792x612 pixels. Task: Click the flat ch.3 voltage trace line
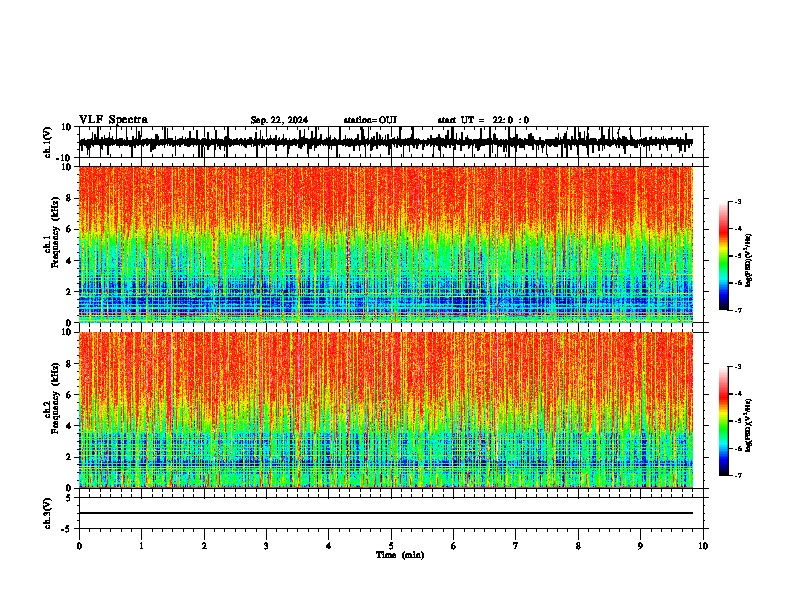coord(385,513)
